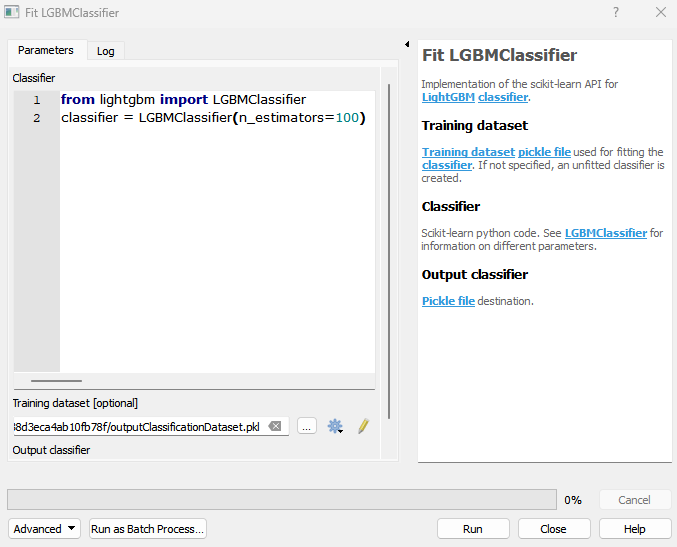Open the LightGBM link in help
The height and width of the screenshot is (547, 677).
click(448, 97)
